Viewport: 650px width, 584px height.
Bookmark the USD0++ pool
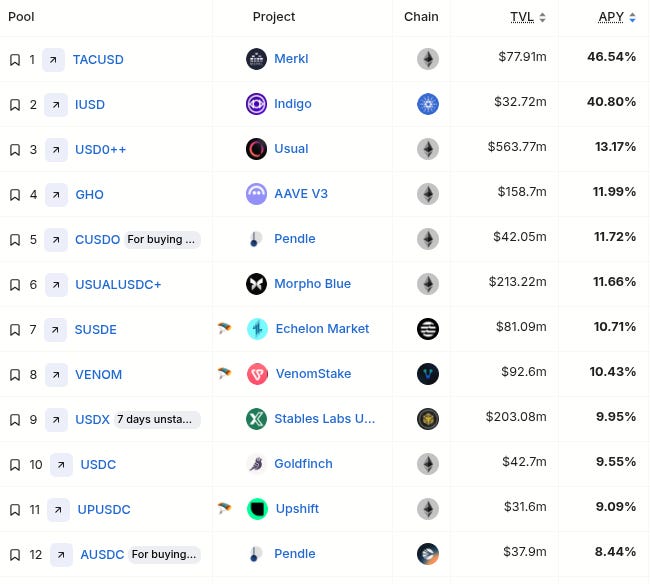point(15,150)
